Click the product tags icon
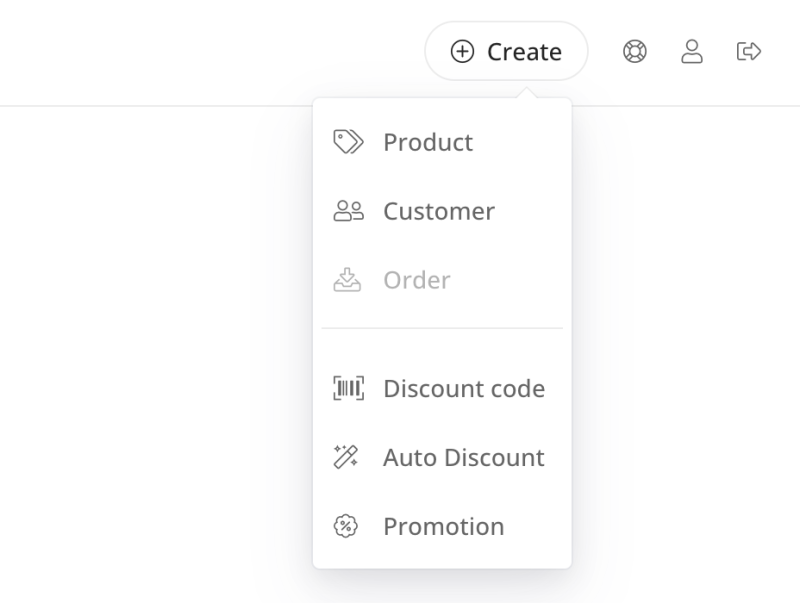The width and height of the screenshot is (800, 603). [348, 142]
